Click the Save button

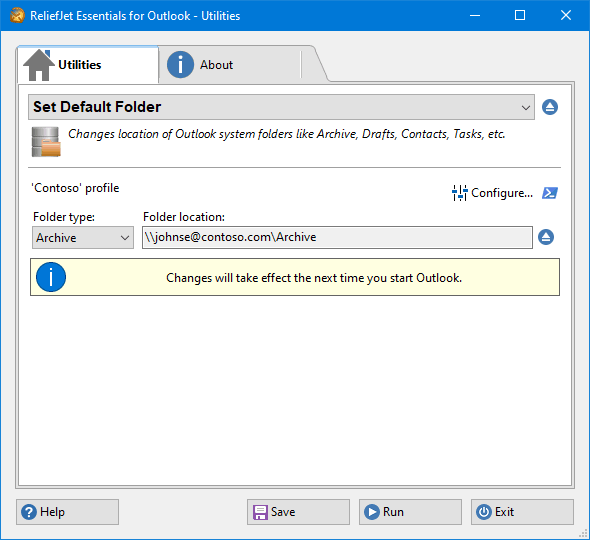pyautogui.click(x=298, y=512)
